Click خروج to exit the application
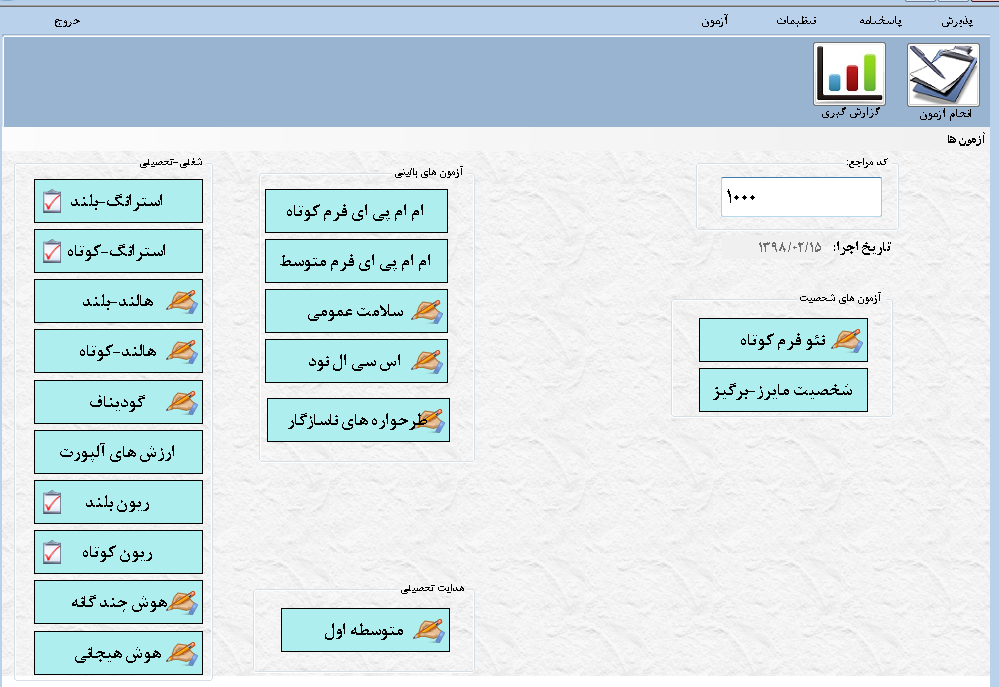This screenshot has width=999, height=687. [65, 20]
